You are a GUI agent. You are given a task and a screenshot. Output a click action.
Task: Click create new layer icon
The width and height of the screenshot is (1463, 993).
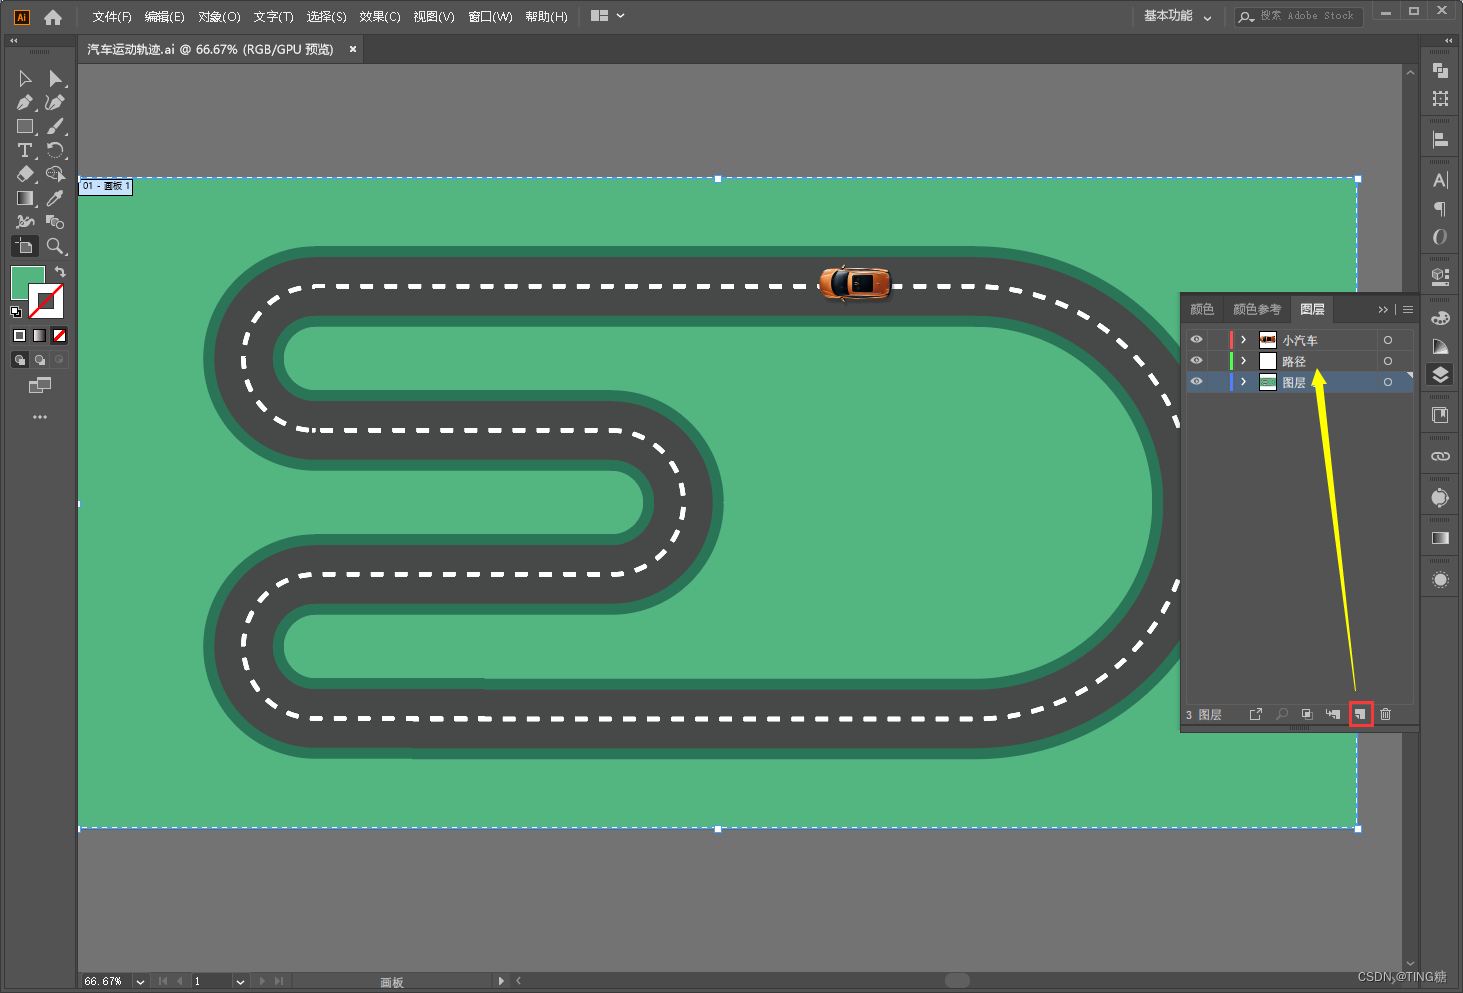click(x=1360, y=714)
